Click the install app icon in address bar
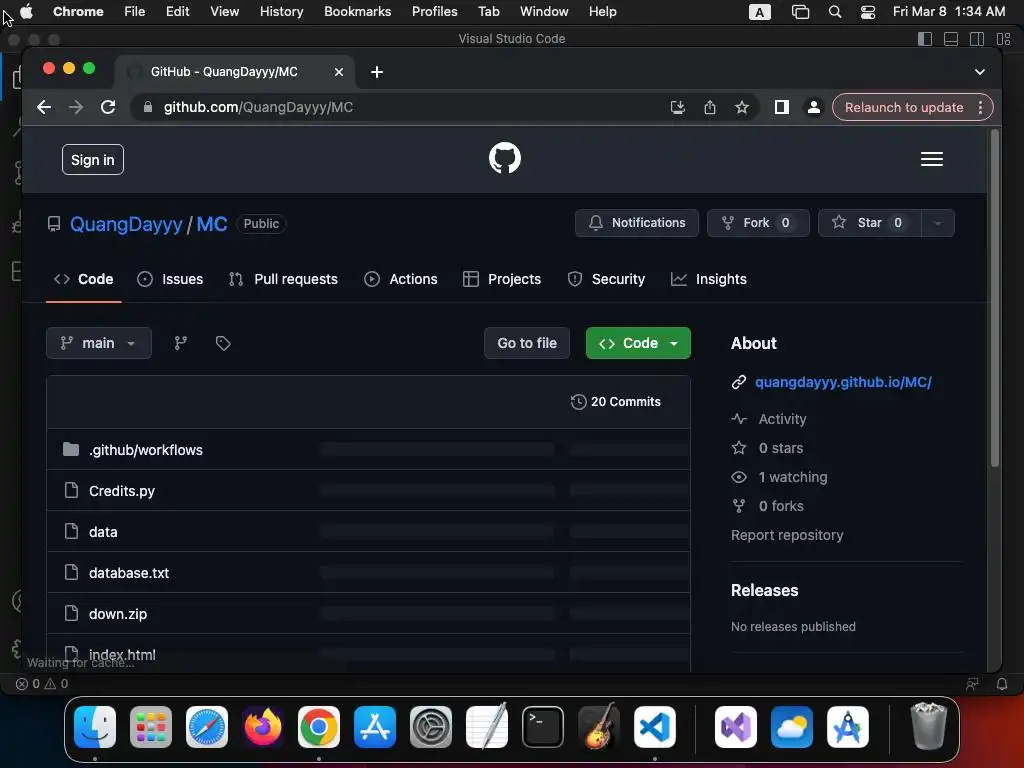The image size is (1024, 768). click(x=678, y=107)
